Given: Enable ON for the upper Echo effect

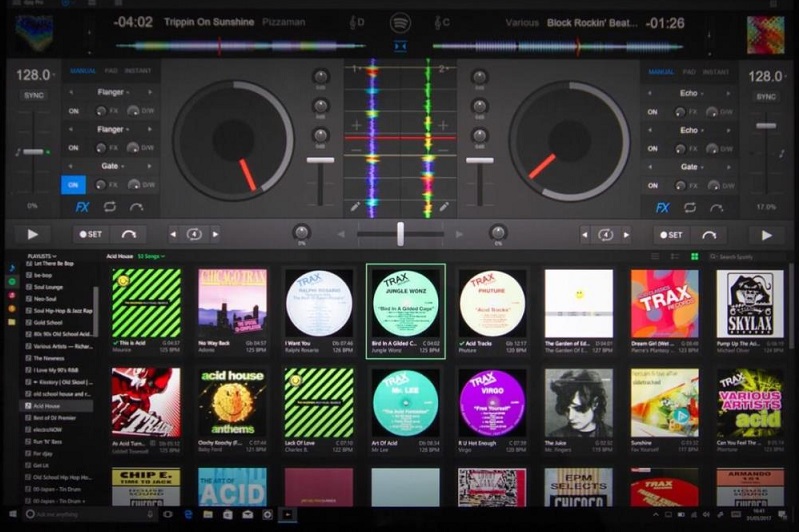Looking at the screenshot, I should [653, 112].
